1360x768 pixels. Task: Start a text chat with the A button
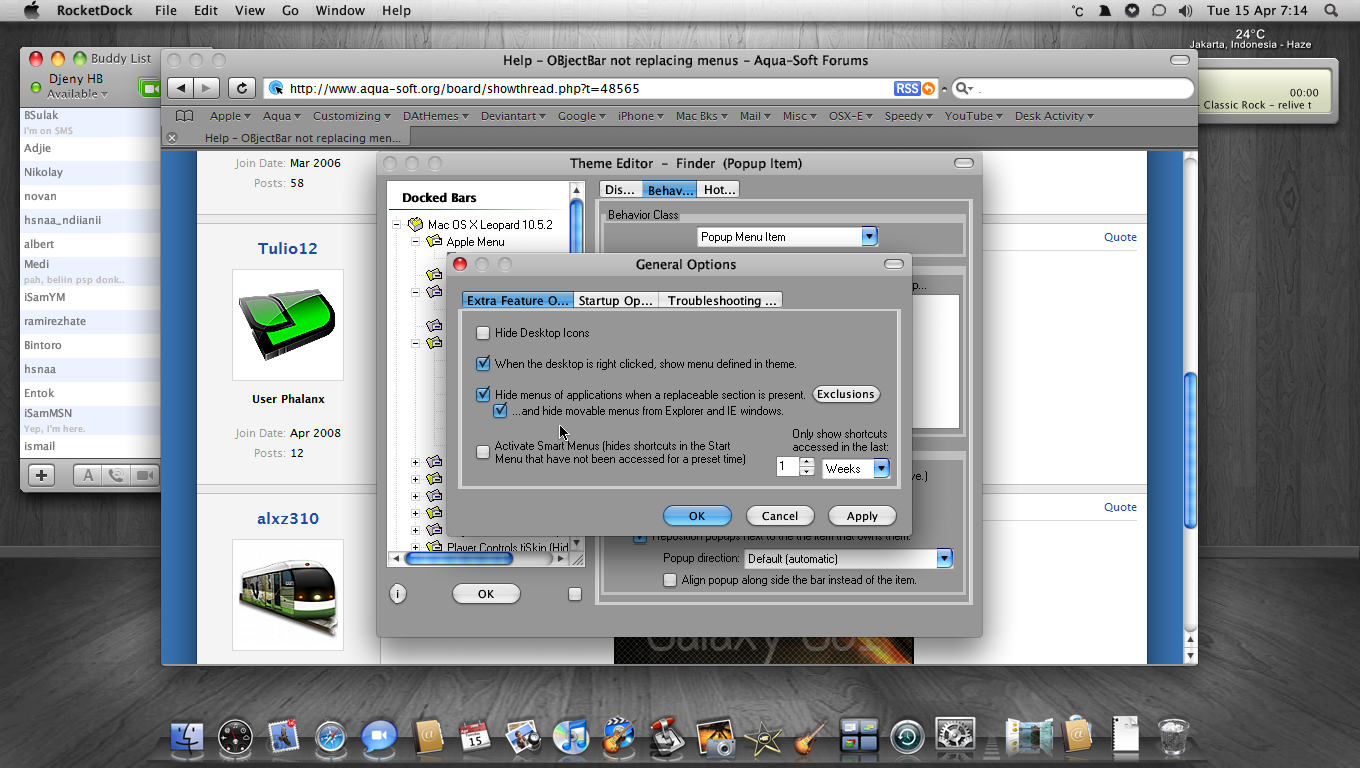pos(88,476)
